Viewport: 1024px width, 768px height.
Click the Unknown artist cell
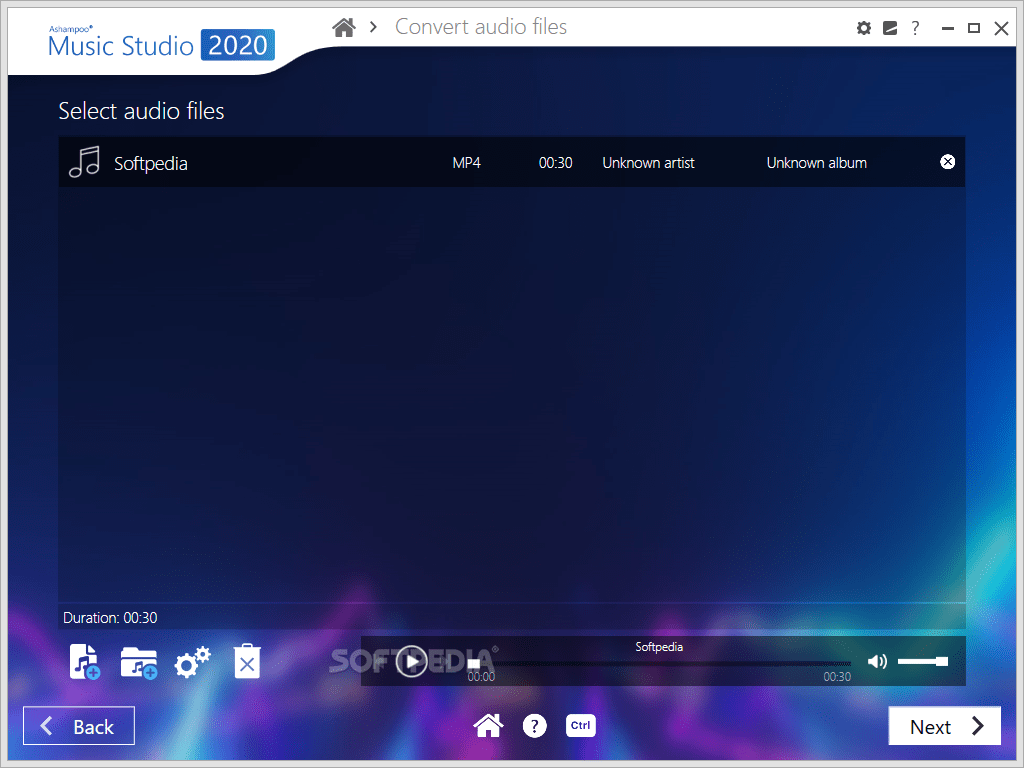(648, 163)
